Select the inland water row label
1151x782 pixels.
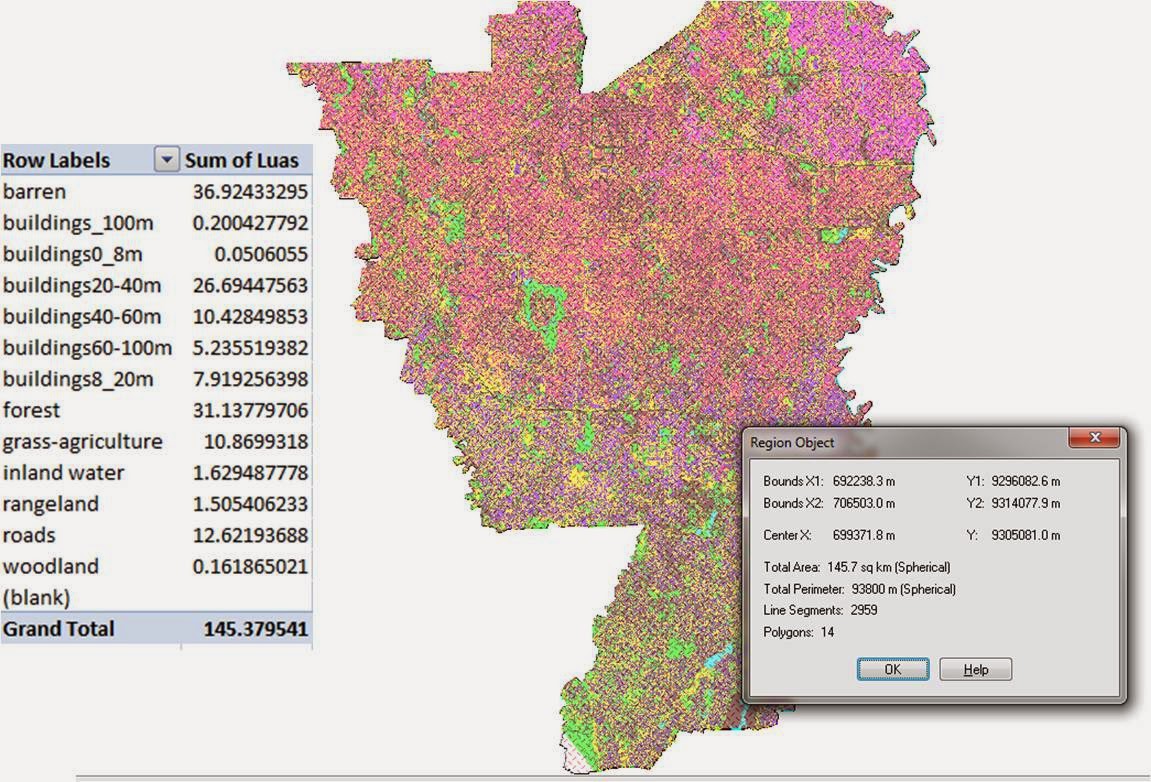click(64, 472)
